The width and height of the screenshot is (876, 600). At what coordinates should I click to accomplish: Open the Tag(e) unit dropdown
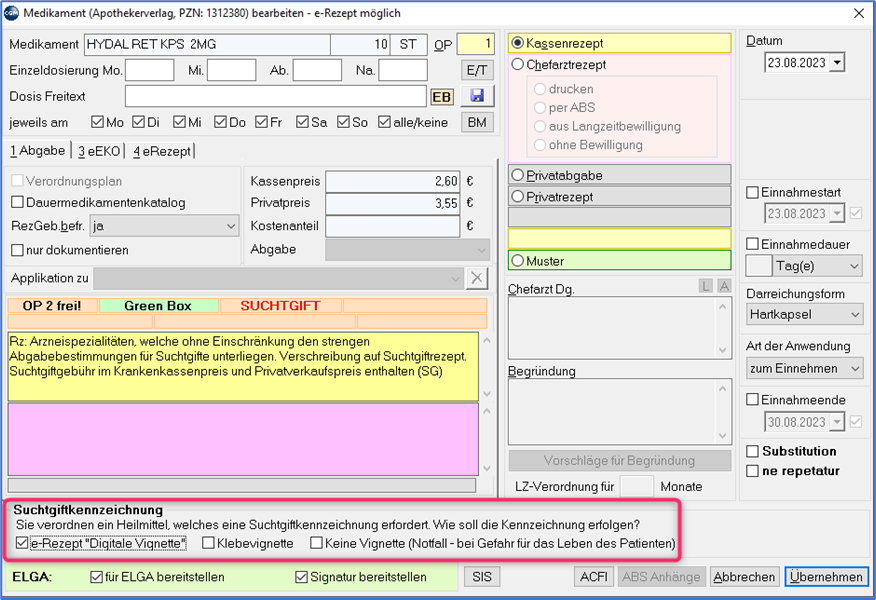click(x=855, y=266)
